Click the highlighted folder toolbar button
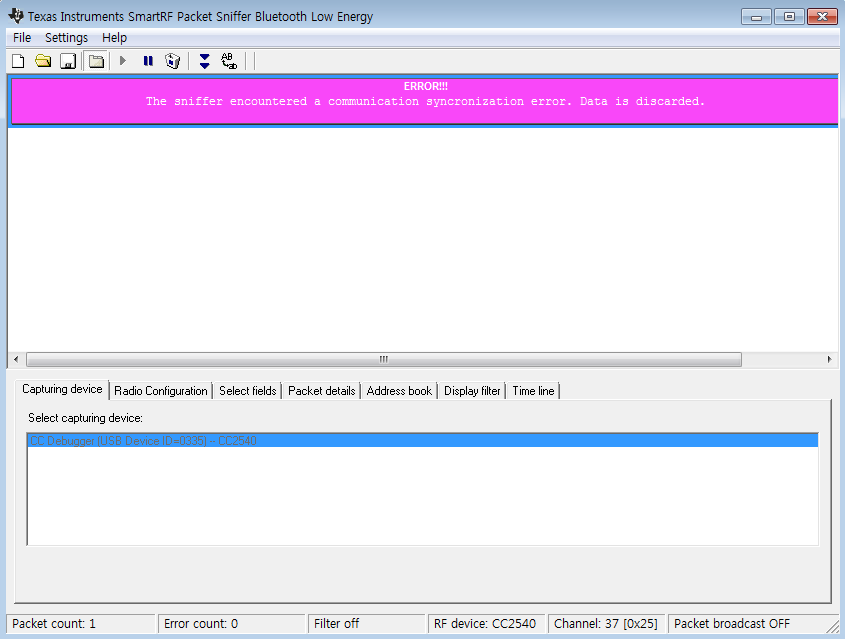Screen dimensions: 845x639 [x=96, y=61]
